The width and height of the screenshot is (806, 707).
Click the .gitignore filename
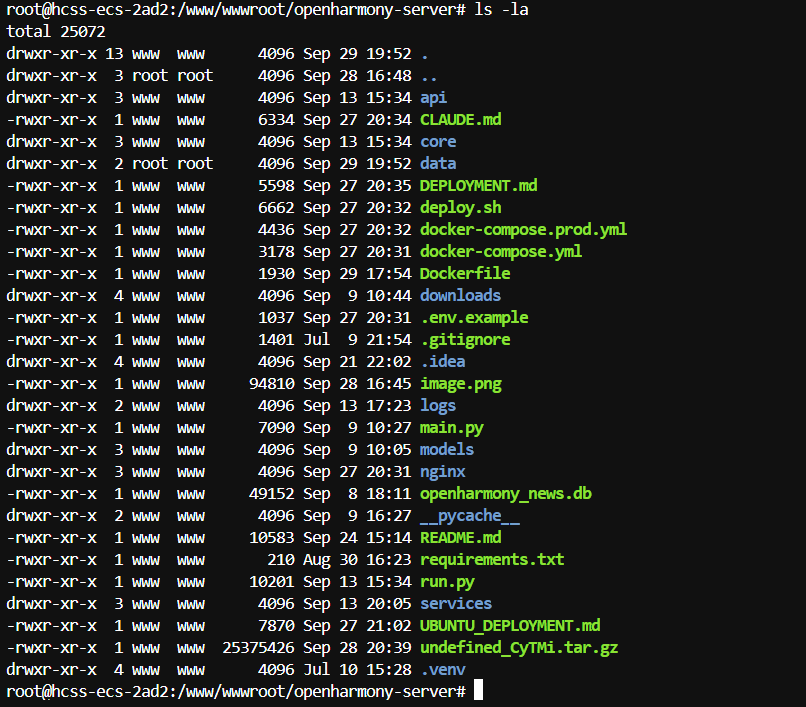(x=465, y=339)
